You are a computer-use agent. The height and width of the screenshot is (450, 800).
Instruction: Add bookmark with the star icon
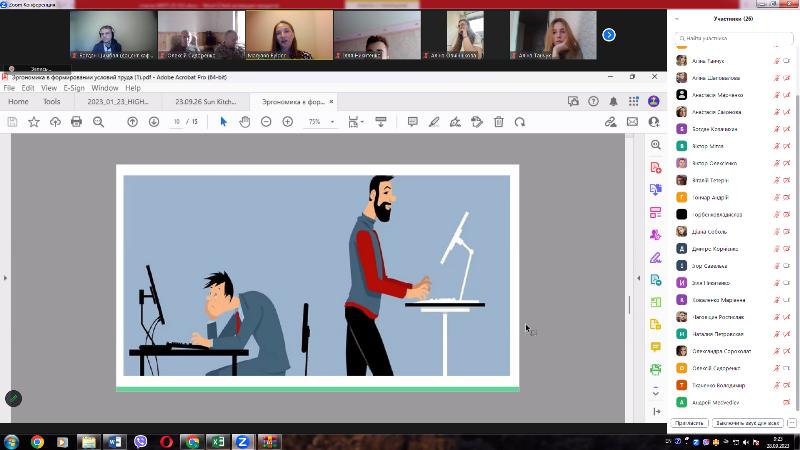coord(34,122)
